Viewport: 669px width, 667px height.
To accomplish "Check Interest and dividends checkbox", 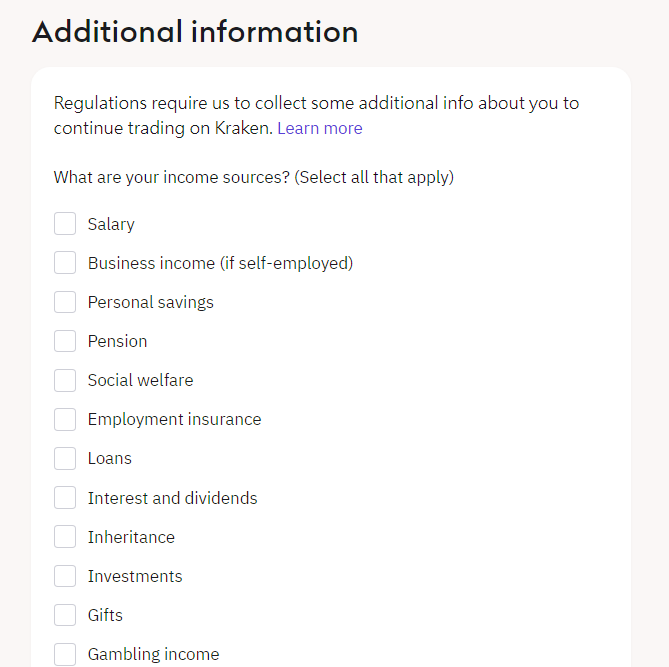I will [65, 498].
